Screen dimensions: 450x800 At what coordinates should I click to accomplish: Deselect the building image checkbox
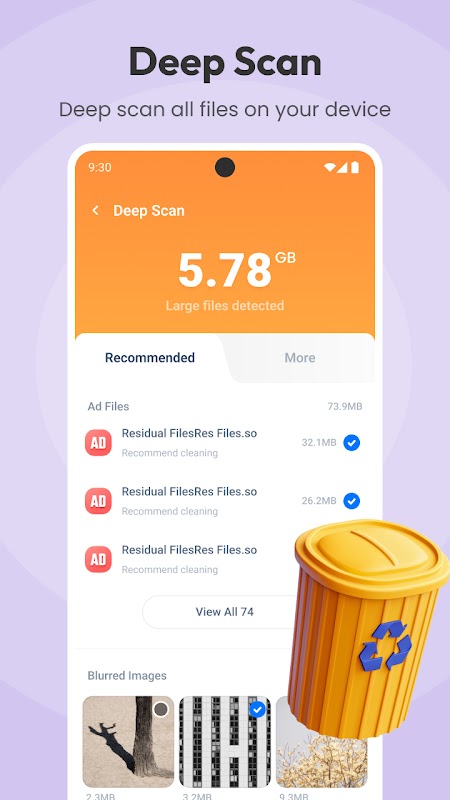click(258, 709)
